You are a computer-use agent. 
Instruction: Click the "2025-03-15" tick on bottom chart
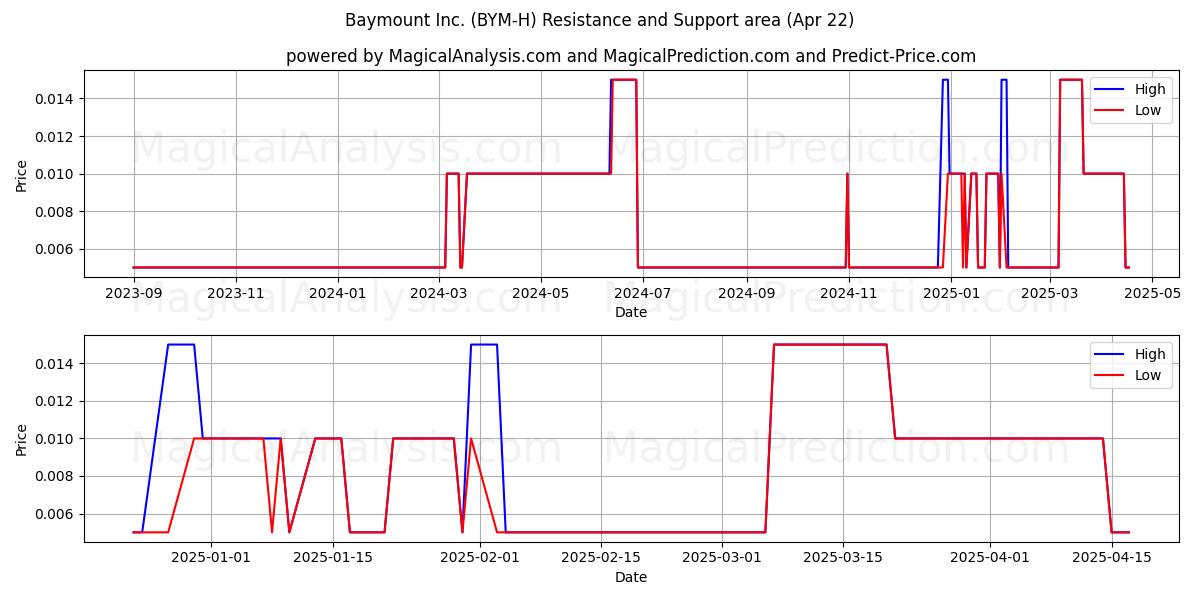pyautogui.click(x=842, y=558)
